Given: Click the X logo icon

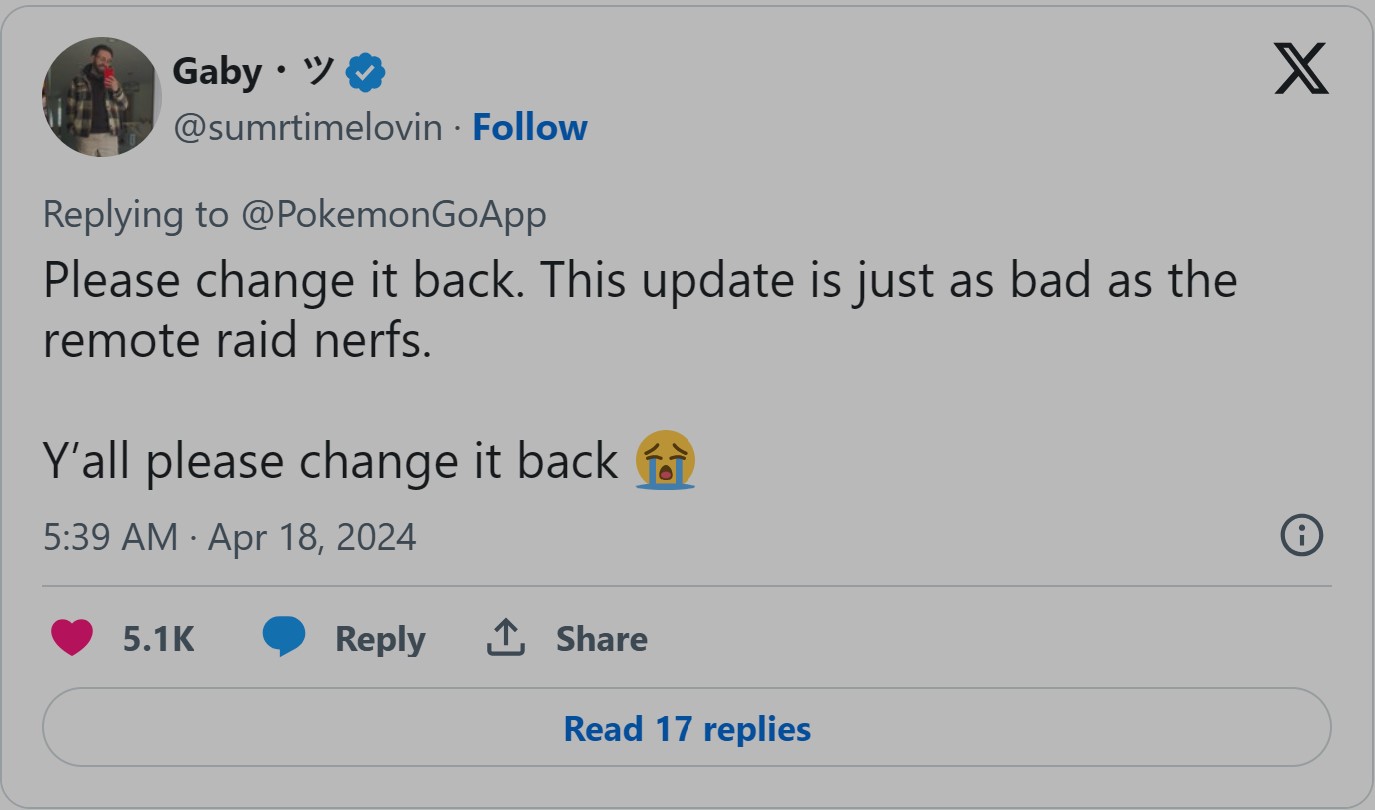Looking at the screenshot, I should [x=1301, y=69].
